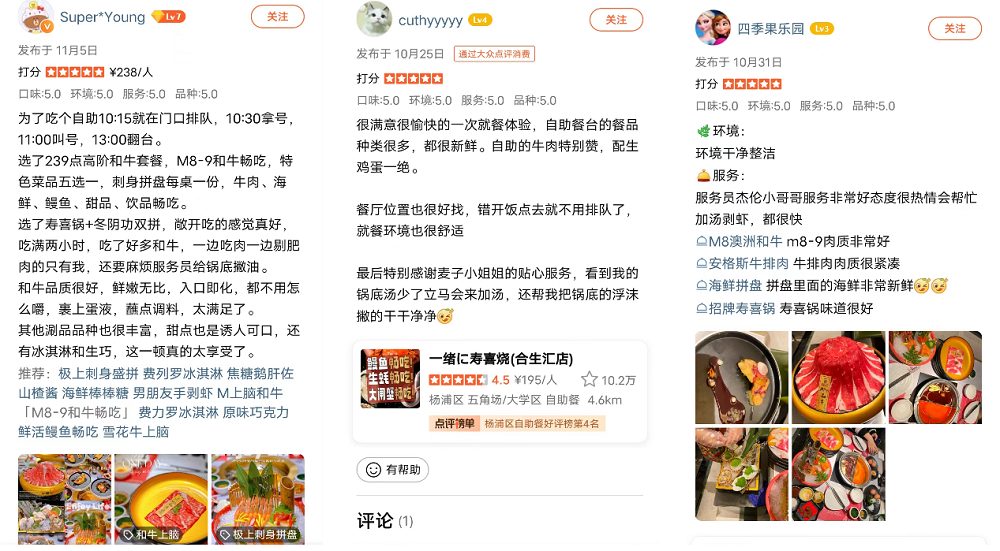Click the Lv3 badge beside 四季果乐园
The height and width of the screenshot is (551, 1000).
point(822,29)
